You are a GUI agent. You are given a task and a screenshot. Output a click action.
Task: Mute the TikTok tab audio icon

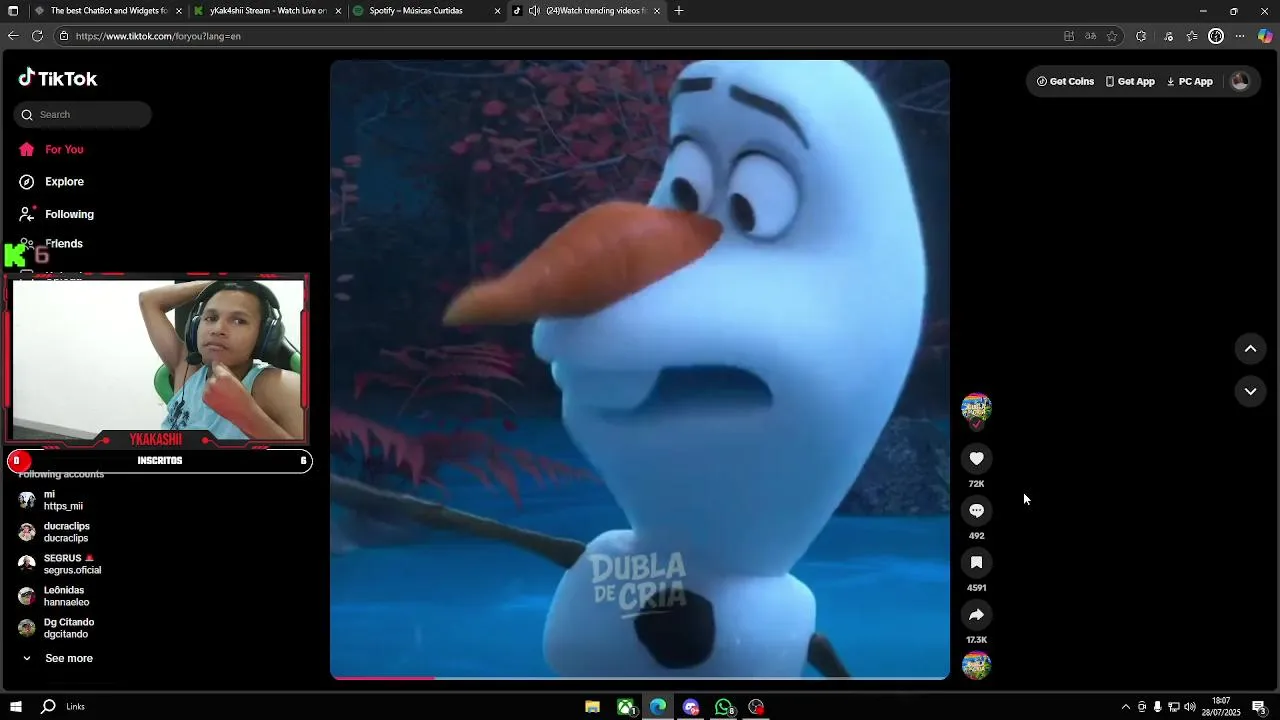[x=534, y=11]
